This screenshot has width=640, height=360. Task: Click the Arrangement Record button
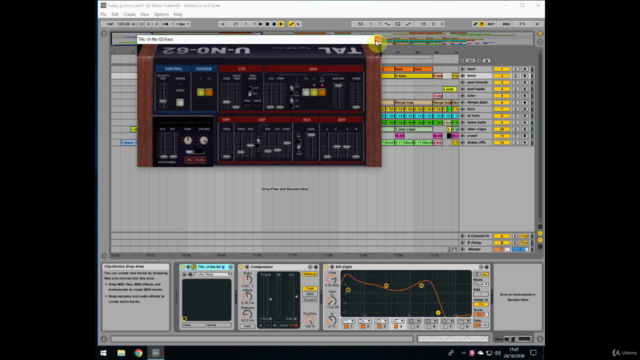pyautogui.click(x=274, y=24)
